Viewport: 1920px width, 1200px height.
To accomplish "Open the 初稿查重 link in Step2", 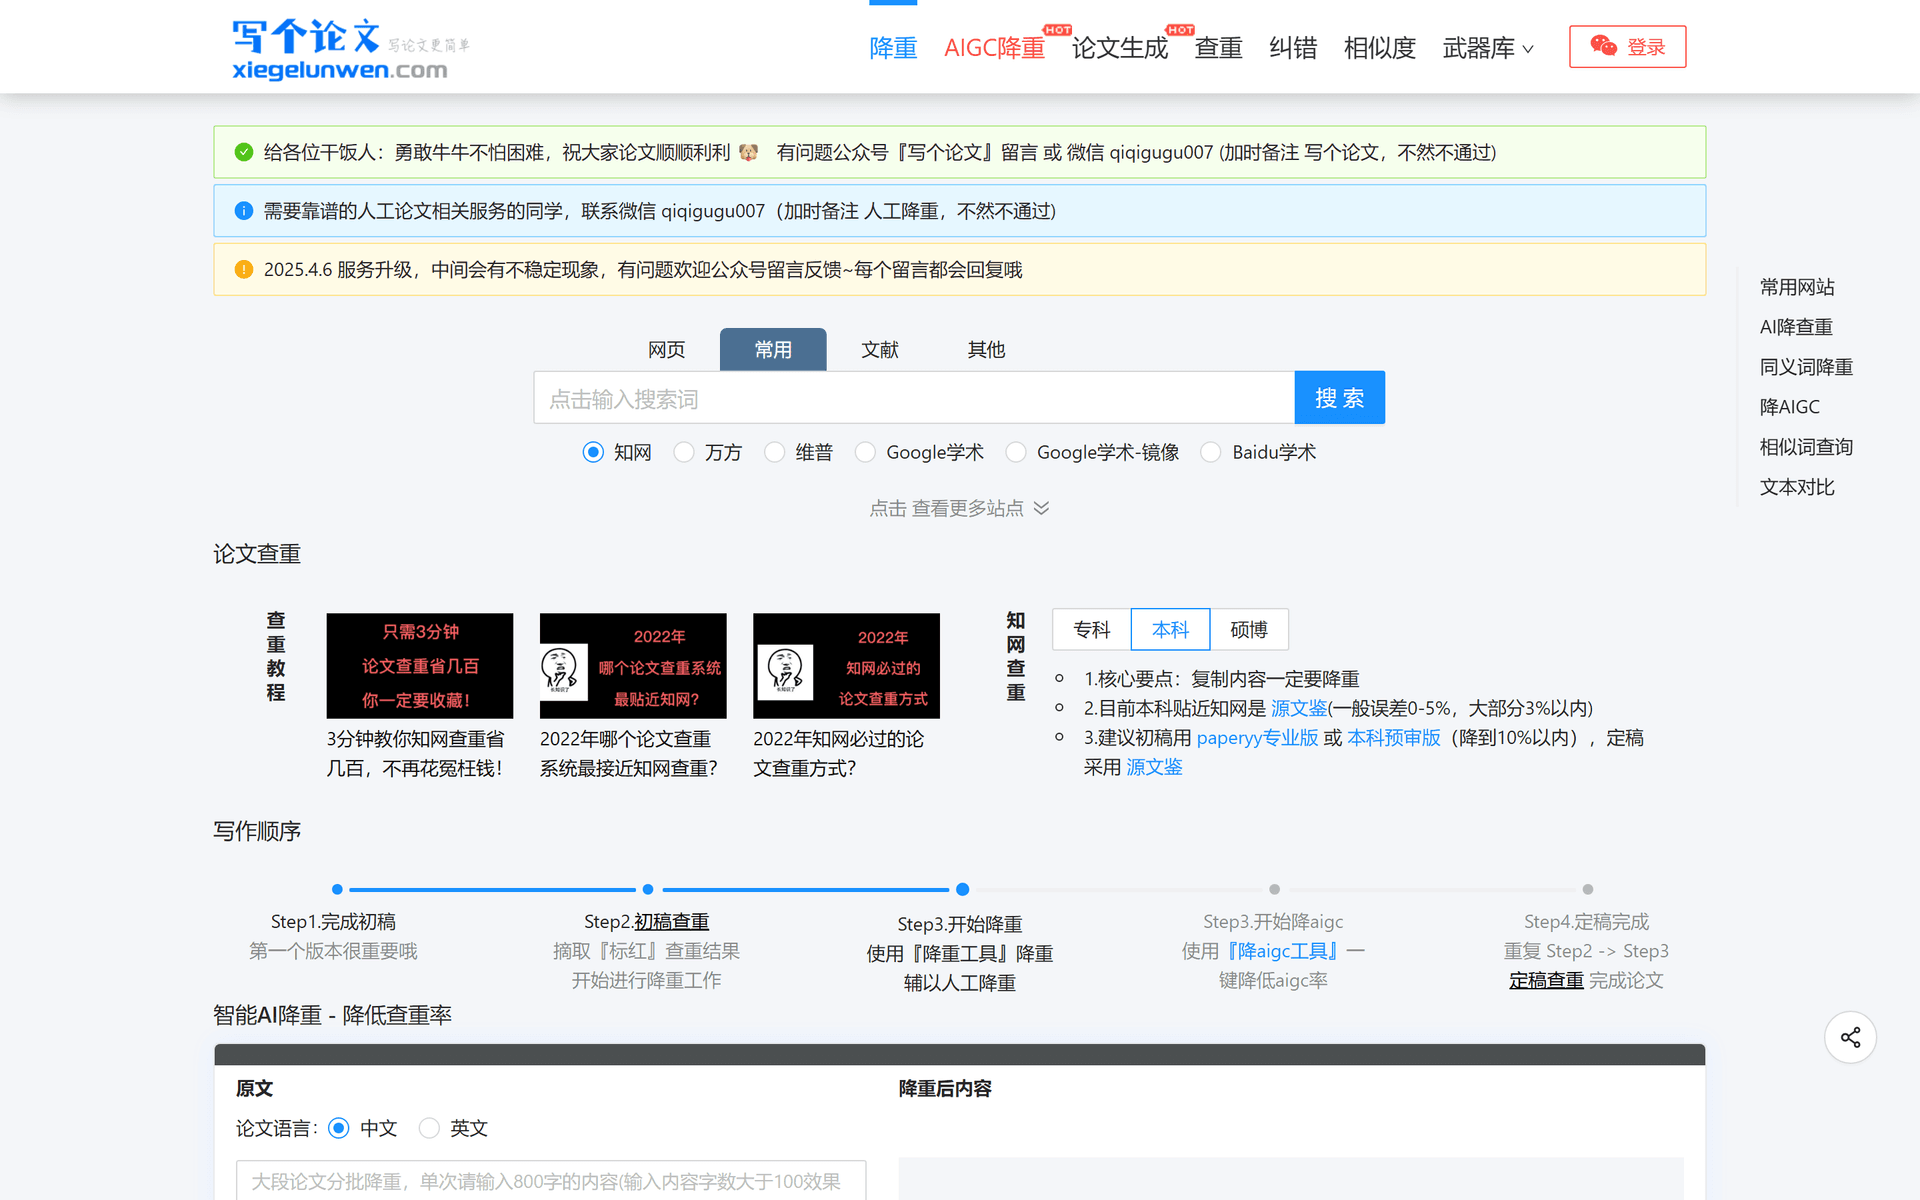I will click(x=671, y=921).
